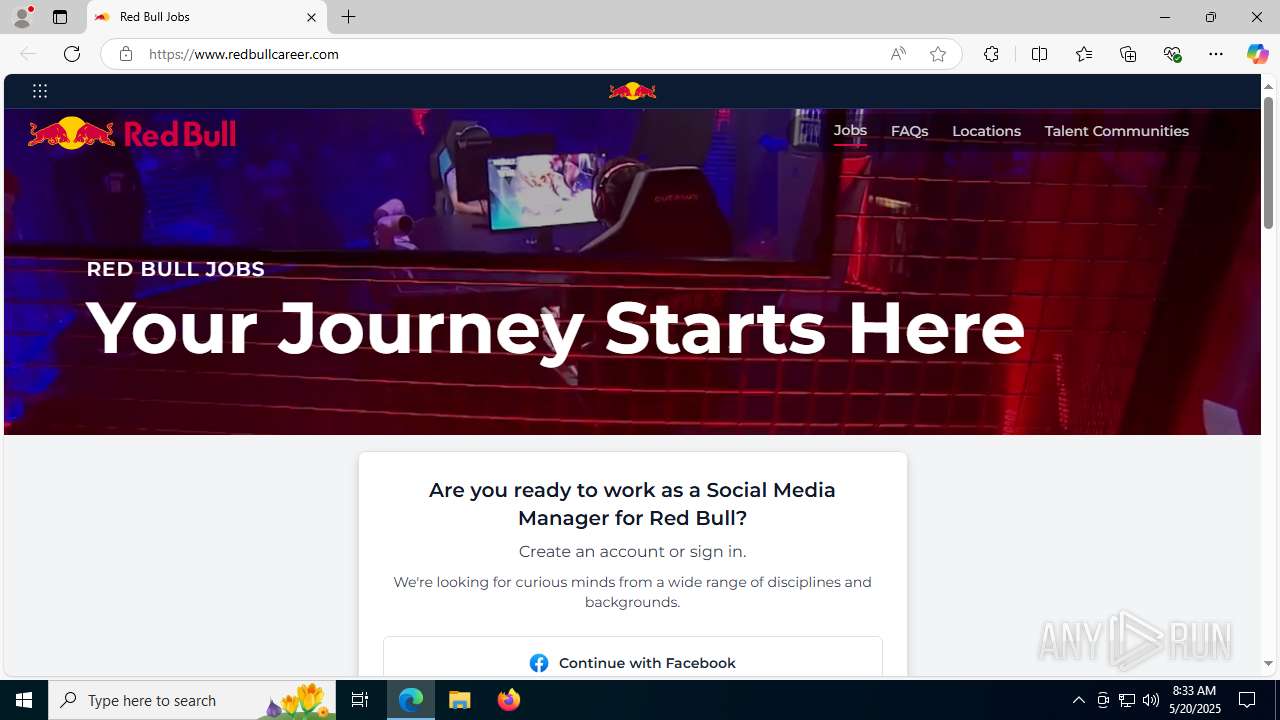Click the browser profile icon
This screenshot has height=720, width=1280.
(22, 17)
